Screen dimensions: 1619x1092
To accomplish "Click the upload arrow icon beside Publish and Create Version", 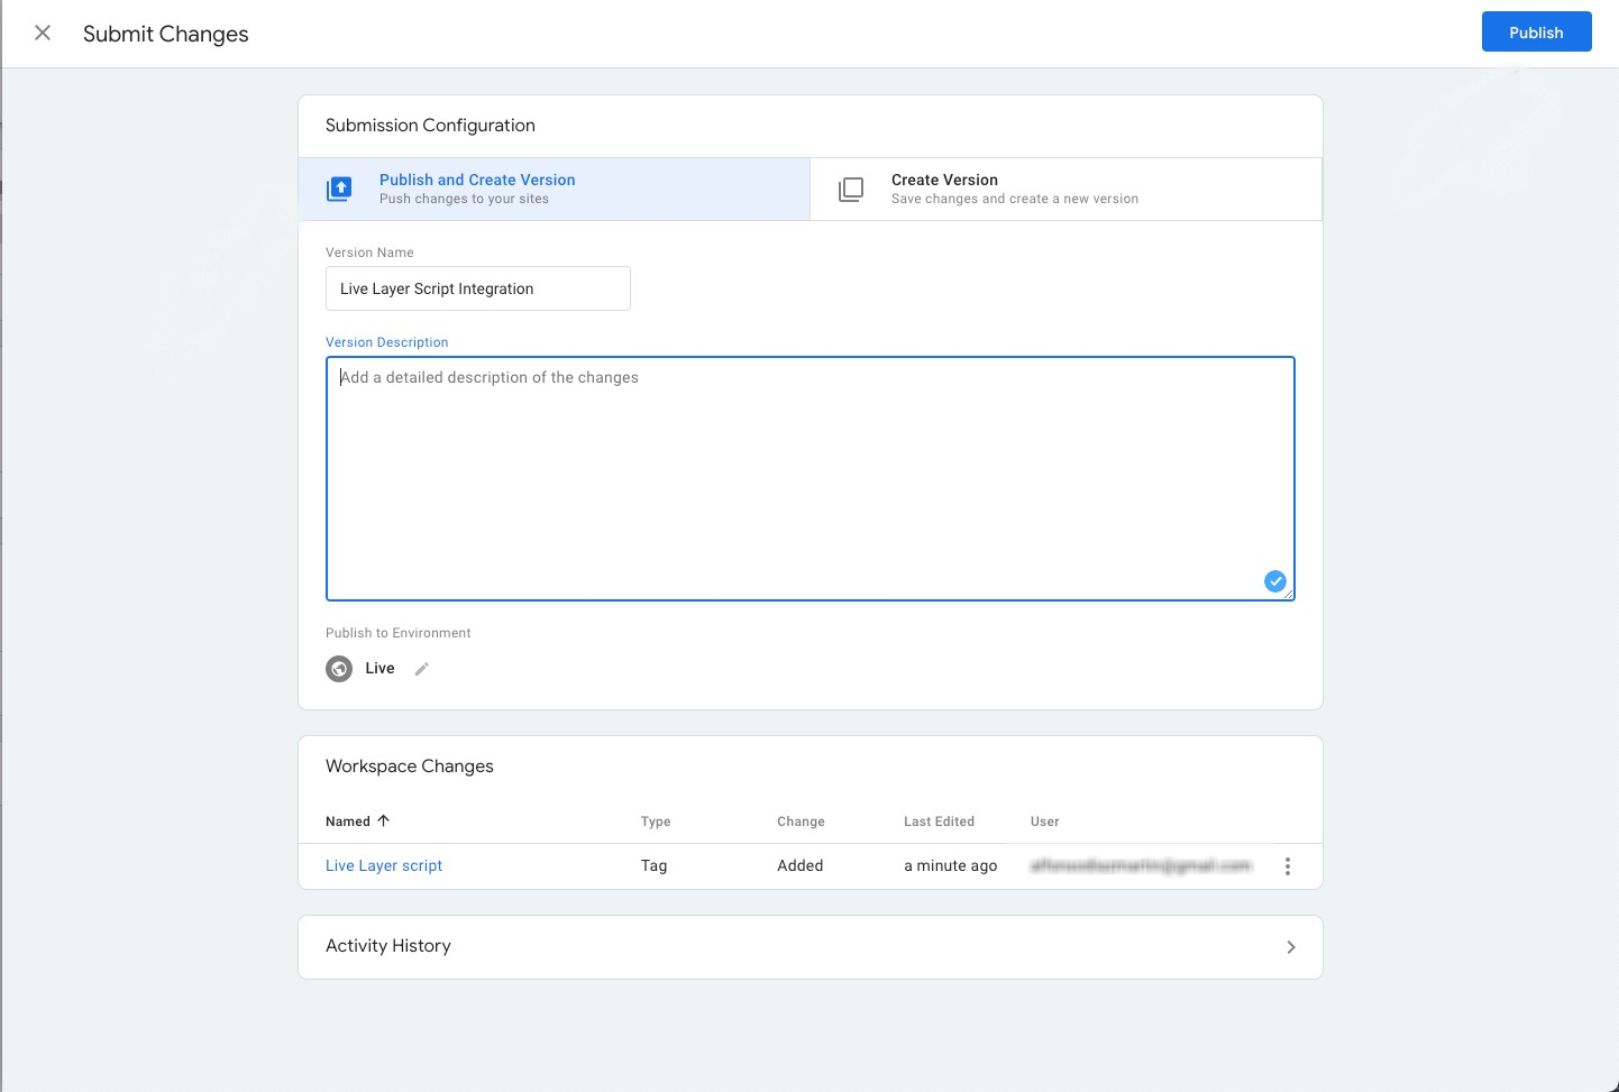I will [339, 188].
